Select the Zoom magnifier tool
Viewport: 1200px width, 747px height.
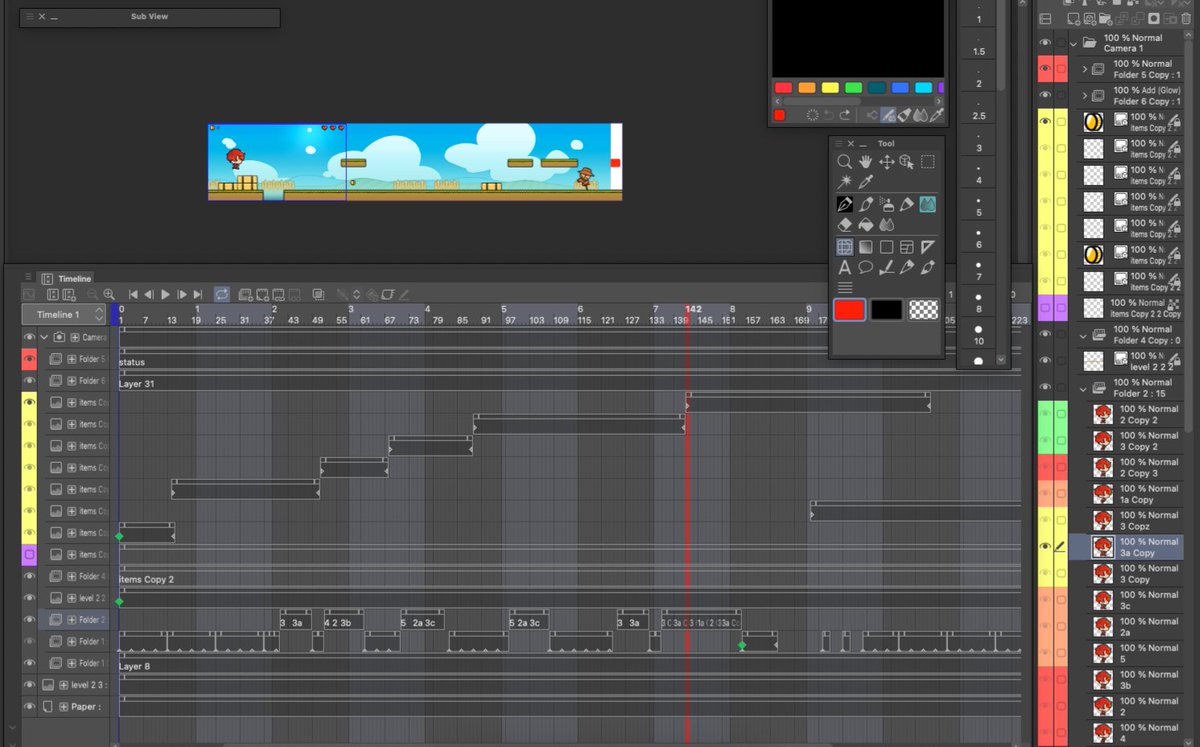click(x=845, y=161)
